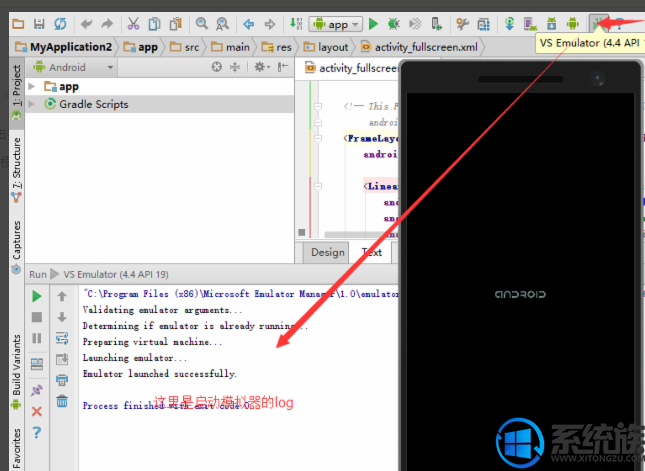Open the SDK Manager icon

(551, 24)
